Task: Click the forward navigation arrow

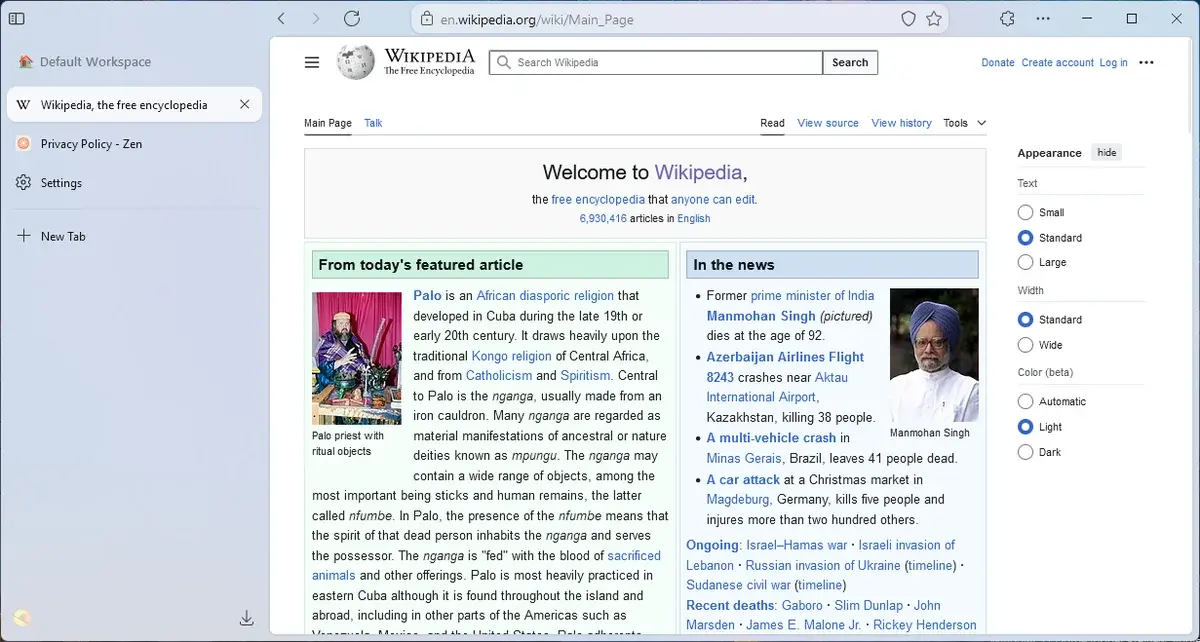Action: coord(316,18)
